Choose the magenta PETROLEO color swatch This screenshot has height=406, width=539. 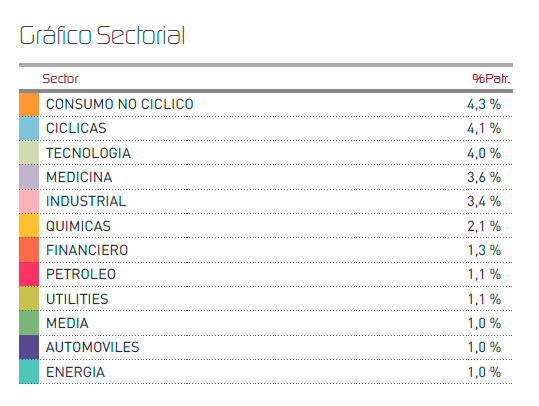tap(29, 274)
